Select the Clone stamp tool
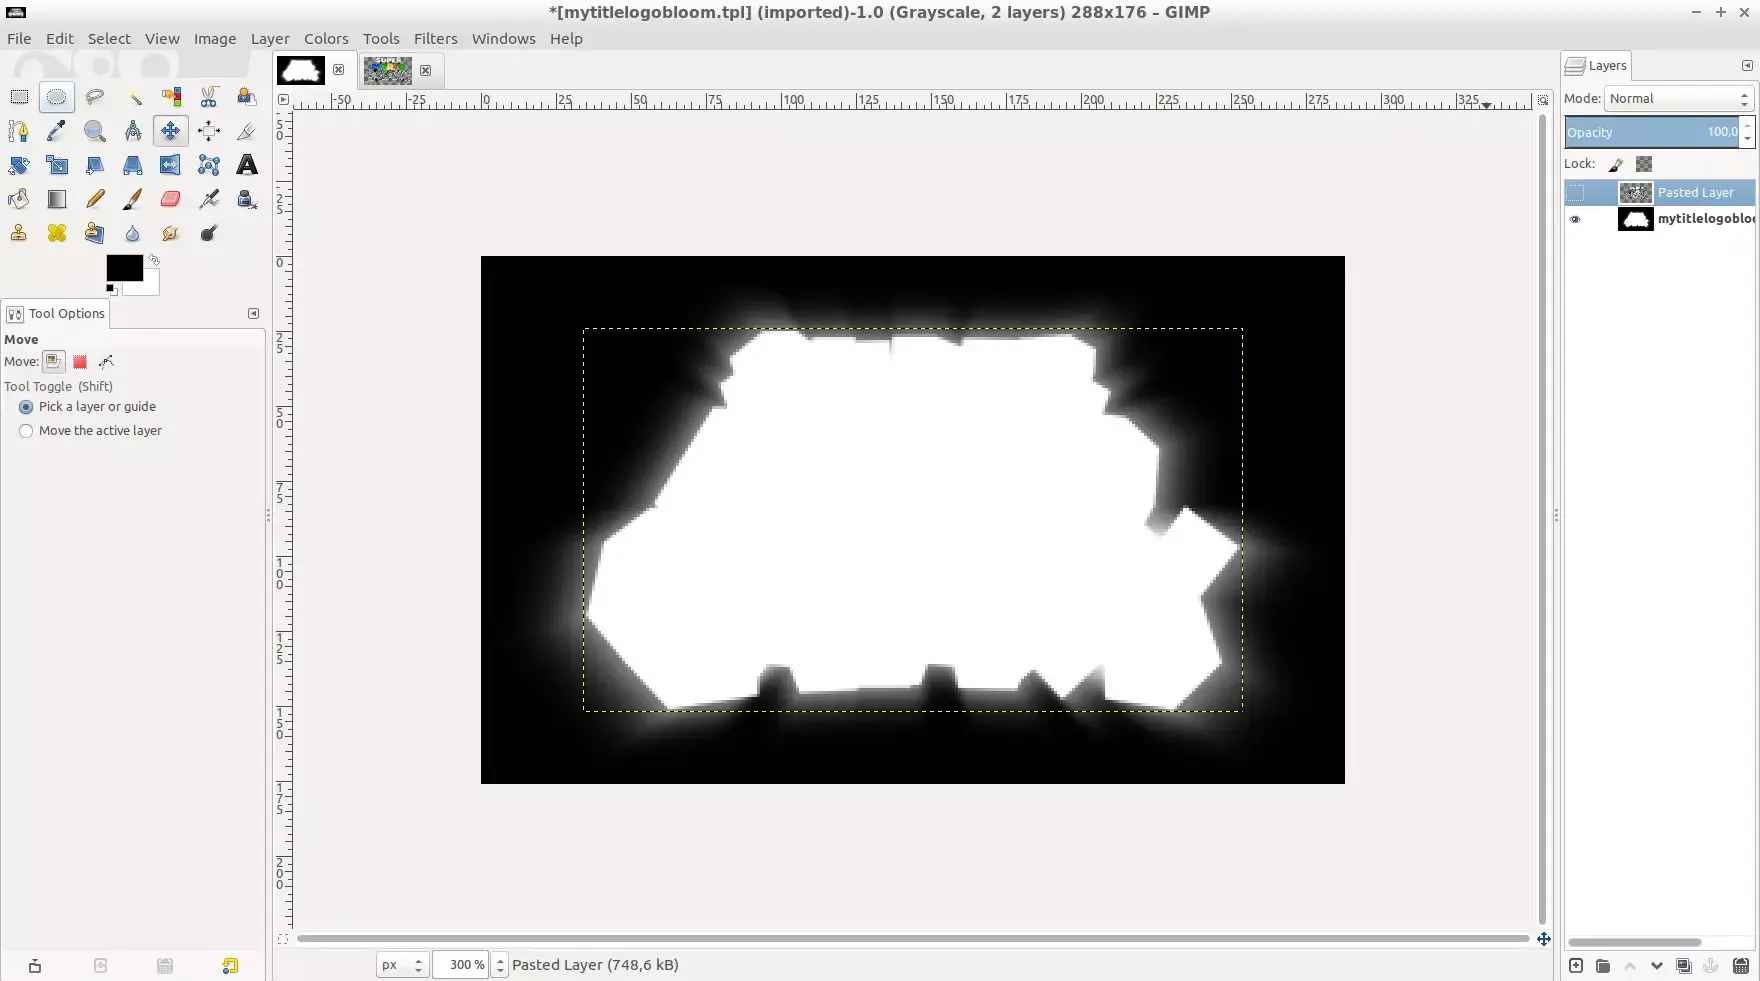 19,233
